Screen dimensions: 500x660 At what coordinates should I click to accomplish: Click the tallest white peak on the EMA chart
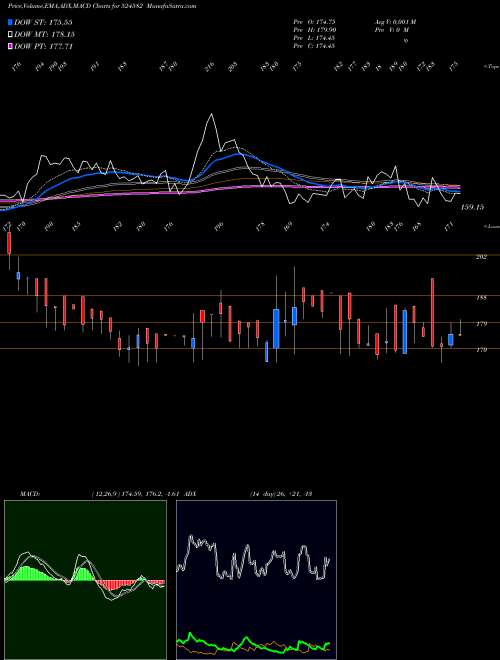click(x=211, y=114)
